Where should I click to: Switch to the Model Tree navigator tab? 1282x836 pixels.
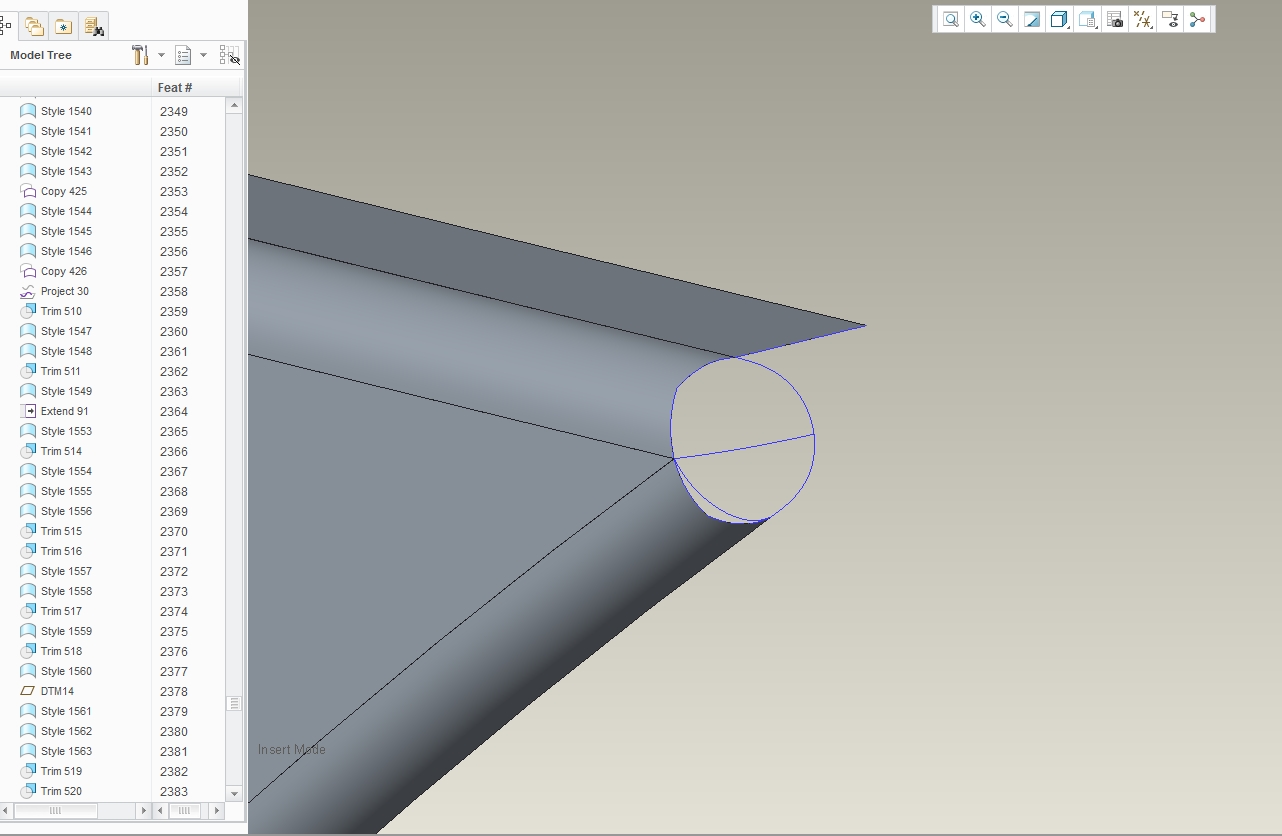pos(6,26)
